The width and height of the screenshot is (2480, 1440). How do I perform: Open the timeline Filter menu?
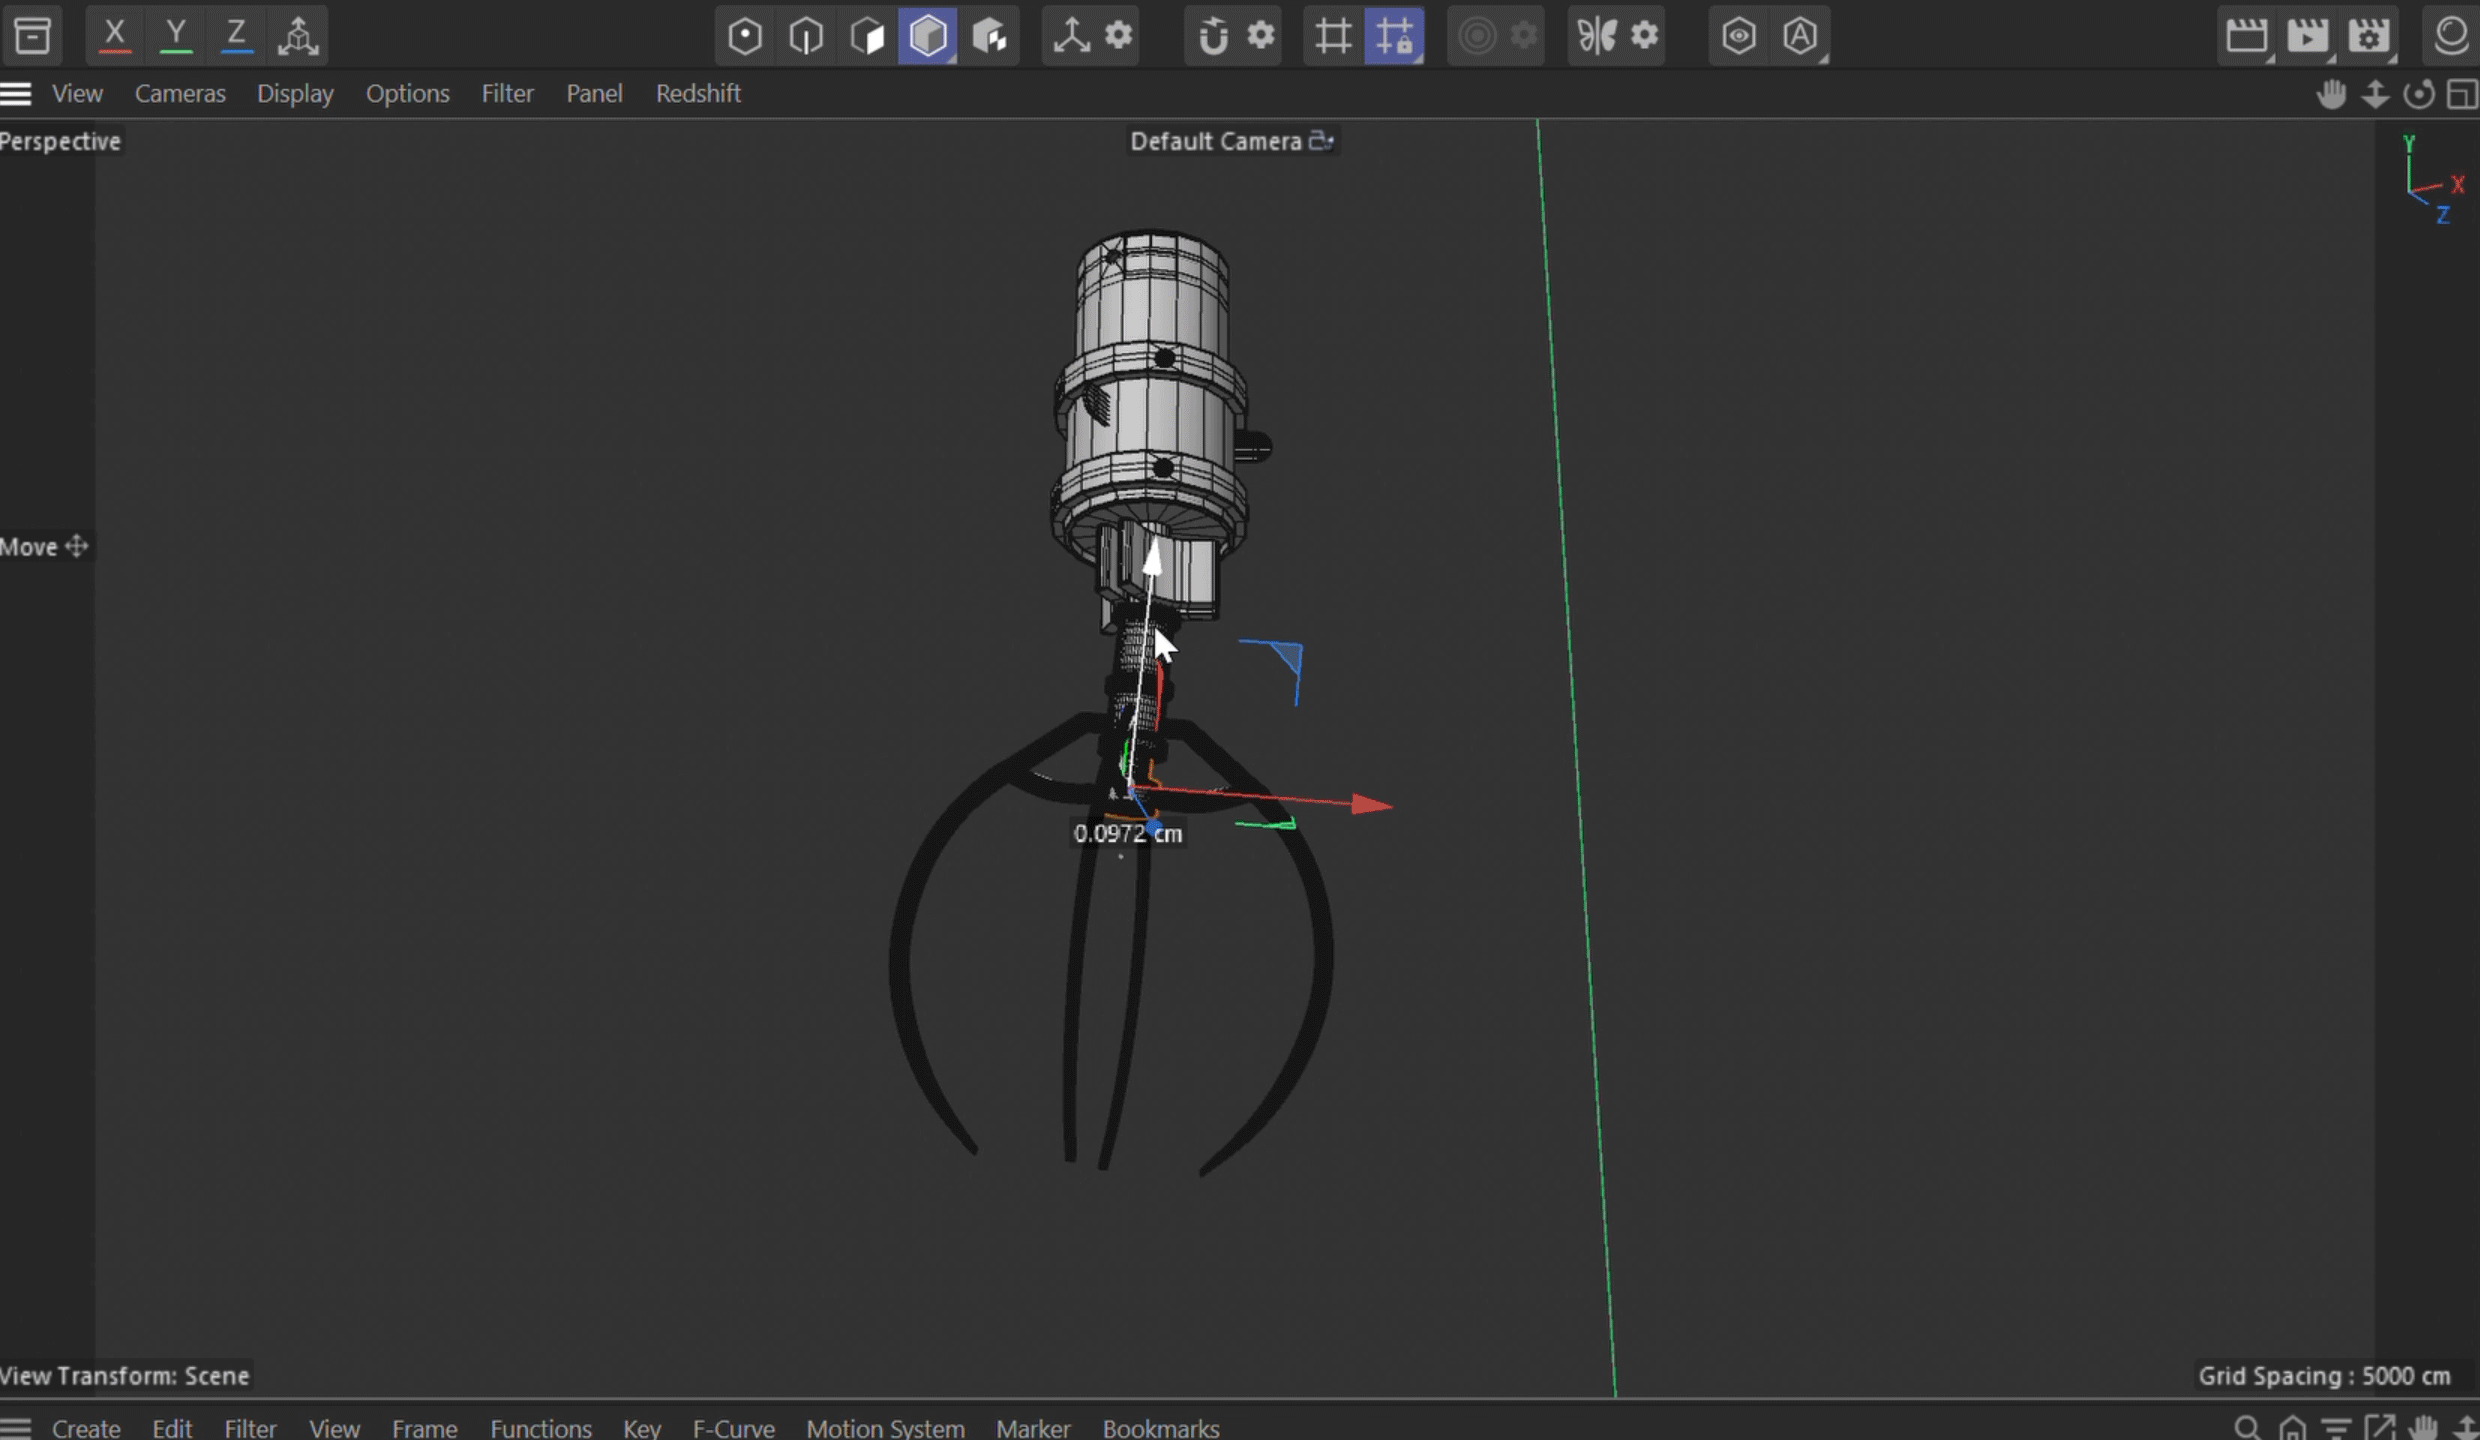coord(250,1428)
